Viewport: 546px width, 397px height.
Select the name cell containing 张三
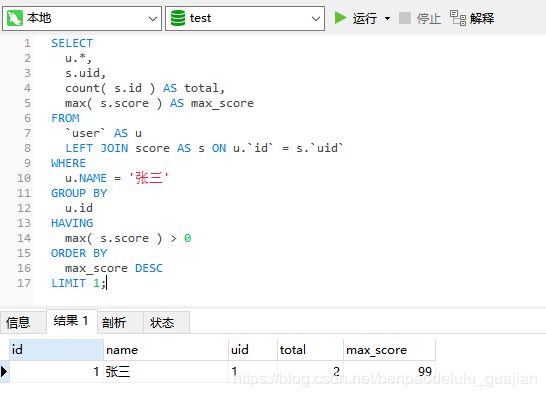pyautogui.click(x=166, y=372)
